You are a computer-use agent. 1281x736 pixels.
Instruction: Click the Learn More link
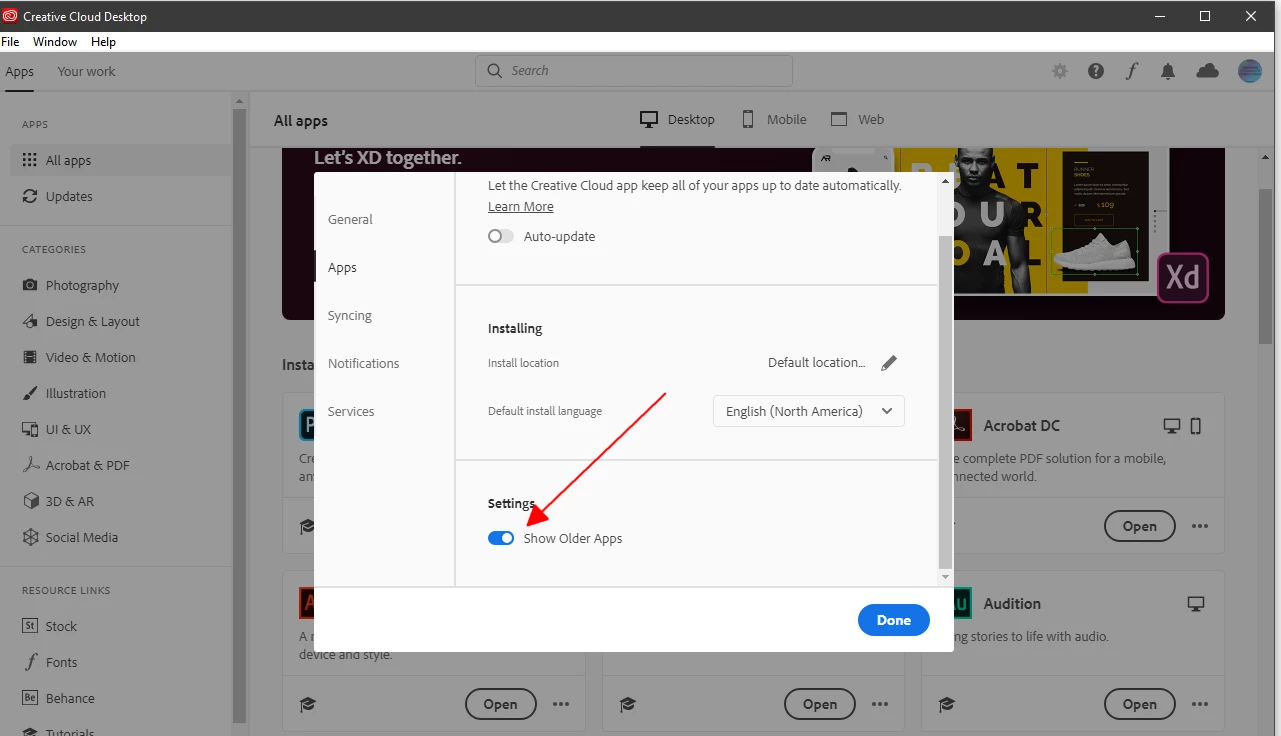520,206
